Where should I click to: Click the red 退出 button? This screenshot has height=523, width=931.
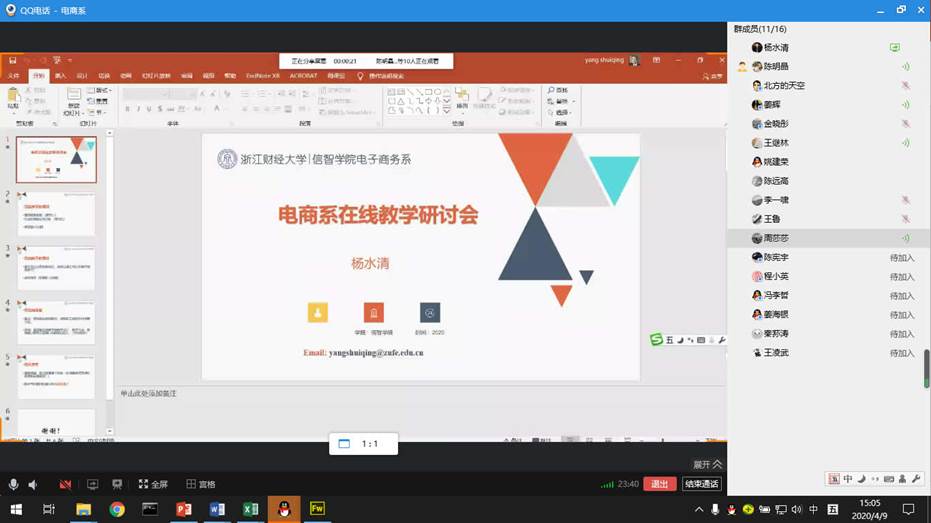pos(659,484)
